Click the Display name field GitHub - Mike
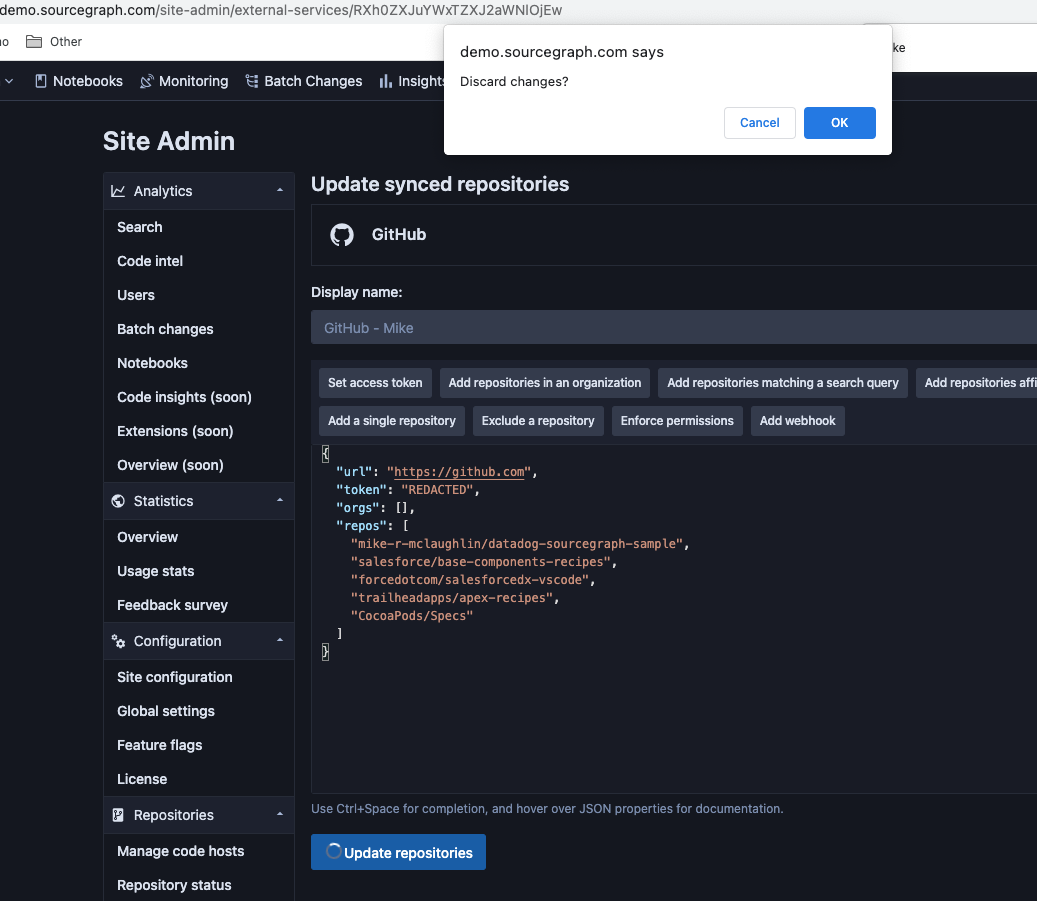1037x901 pixels. (x=674, y=327)
